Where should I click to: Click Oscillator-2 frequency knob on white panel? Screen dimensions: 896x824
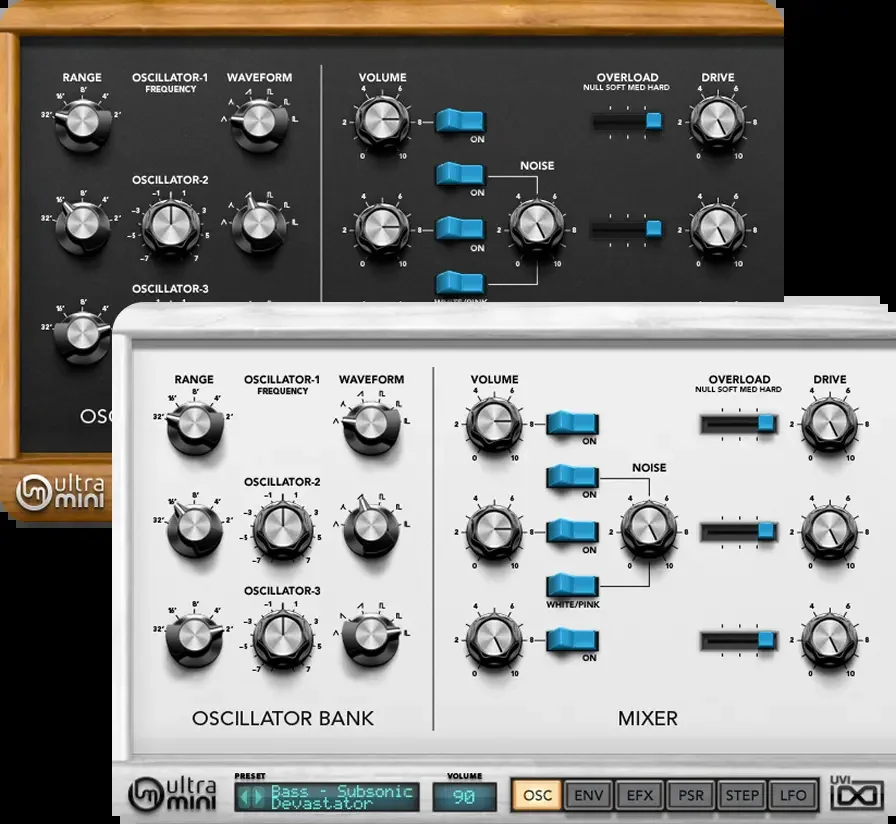point(282,530)
